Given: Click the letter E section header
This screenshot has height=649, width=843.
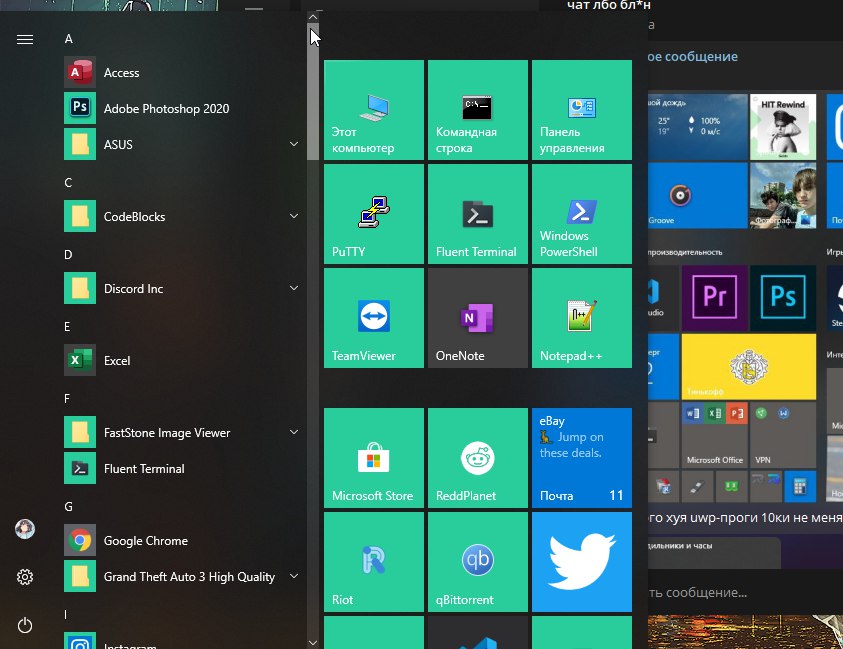Looking at the screenshot, I should [67, 327].
